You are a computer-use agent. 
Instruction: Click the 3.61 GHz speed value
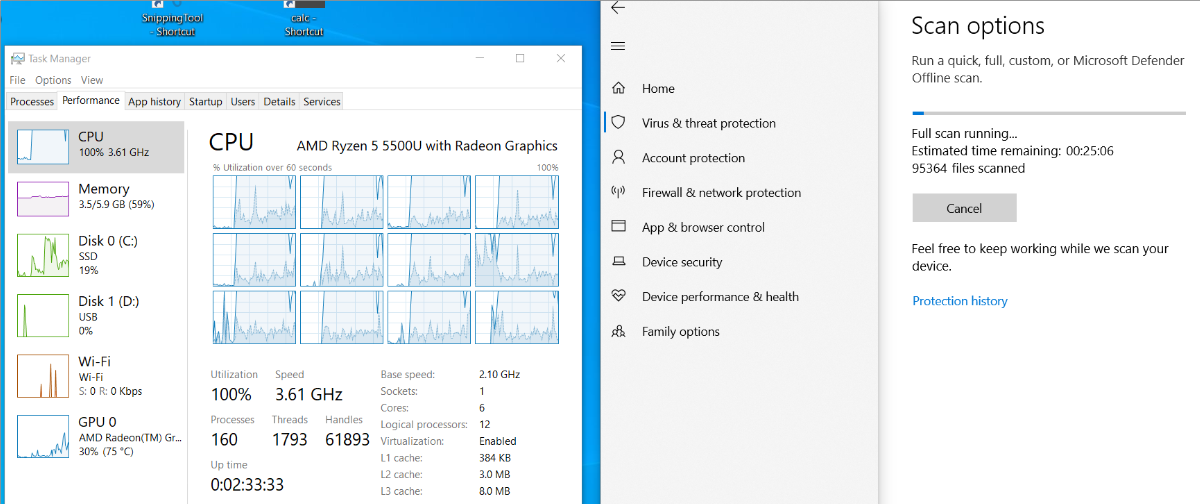tap(309, 394)
